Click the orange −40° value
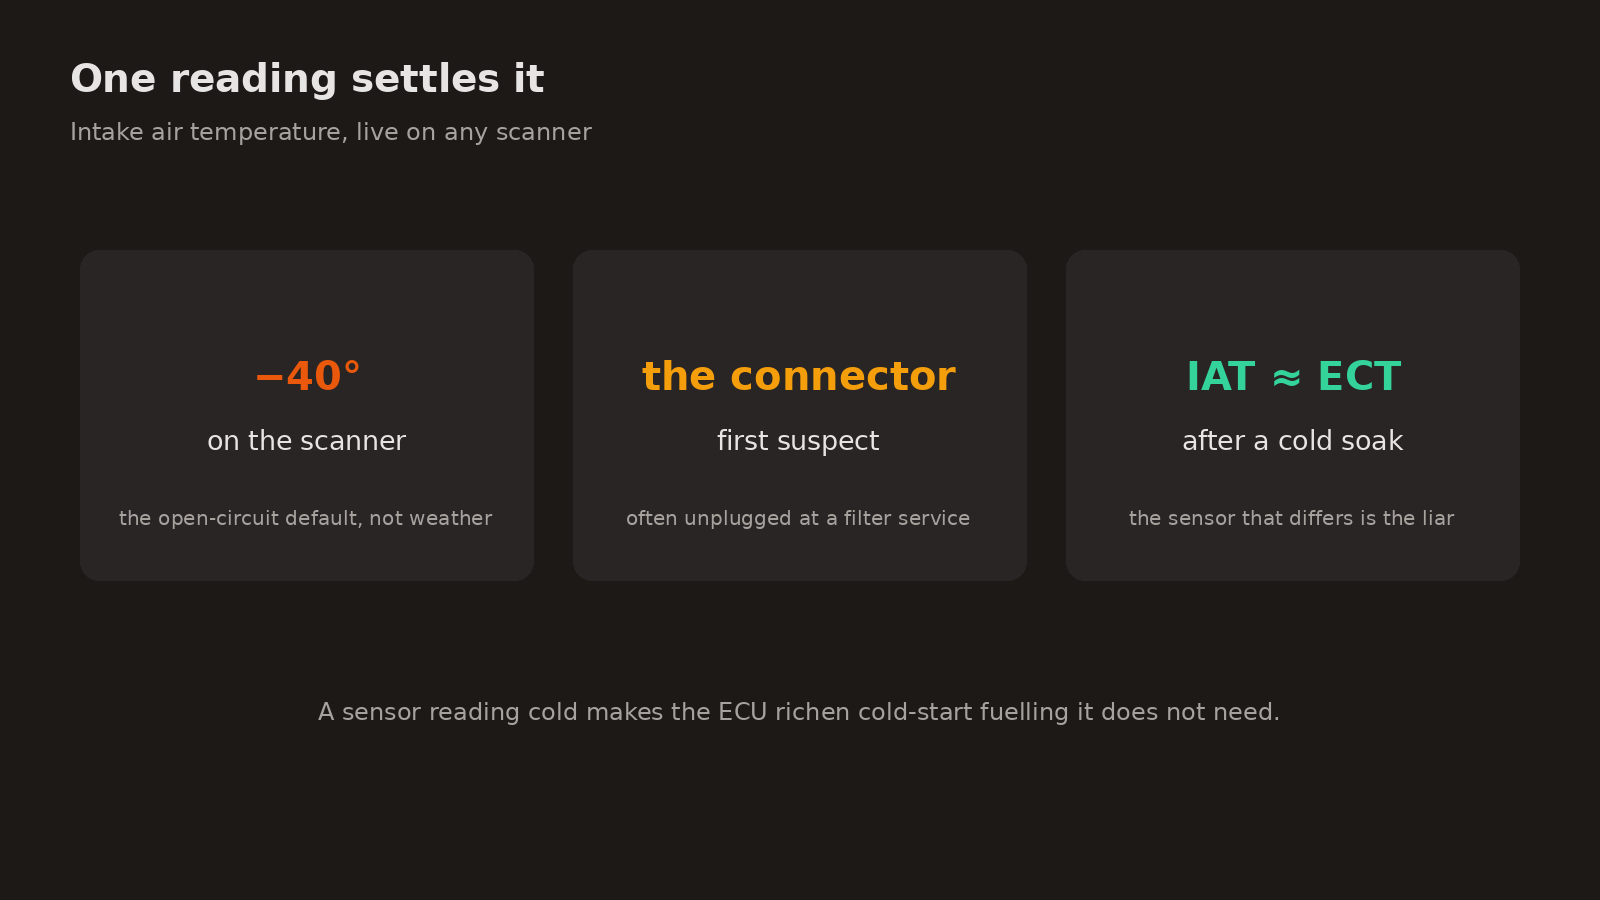 (307, 377)
